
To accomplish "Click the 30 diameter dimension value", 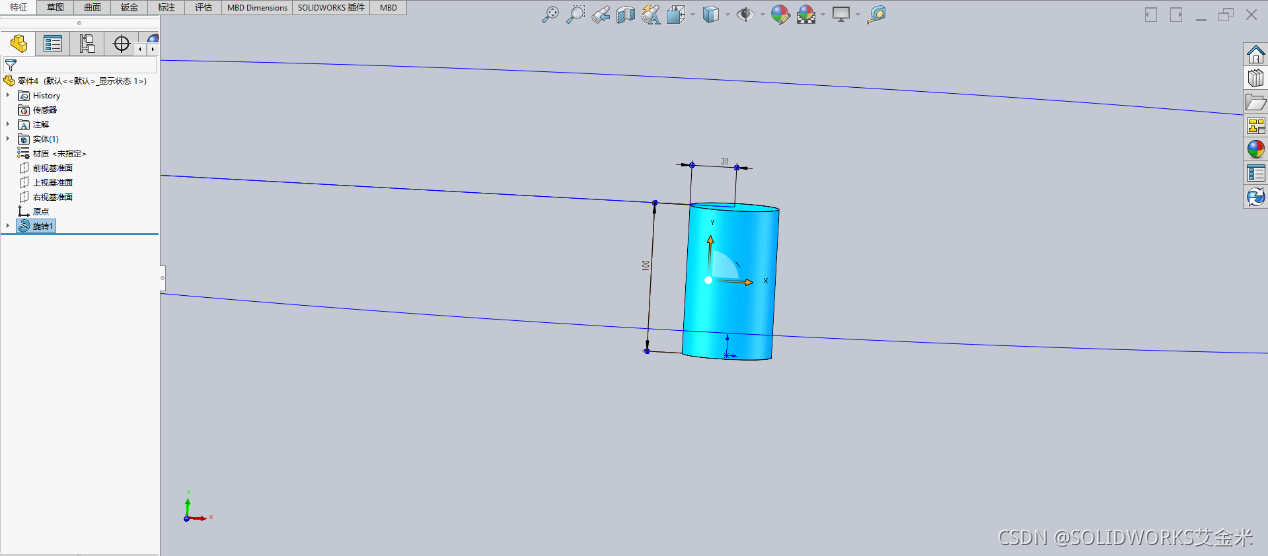I will [x=724, y=161].
